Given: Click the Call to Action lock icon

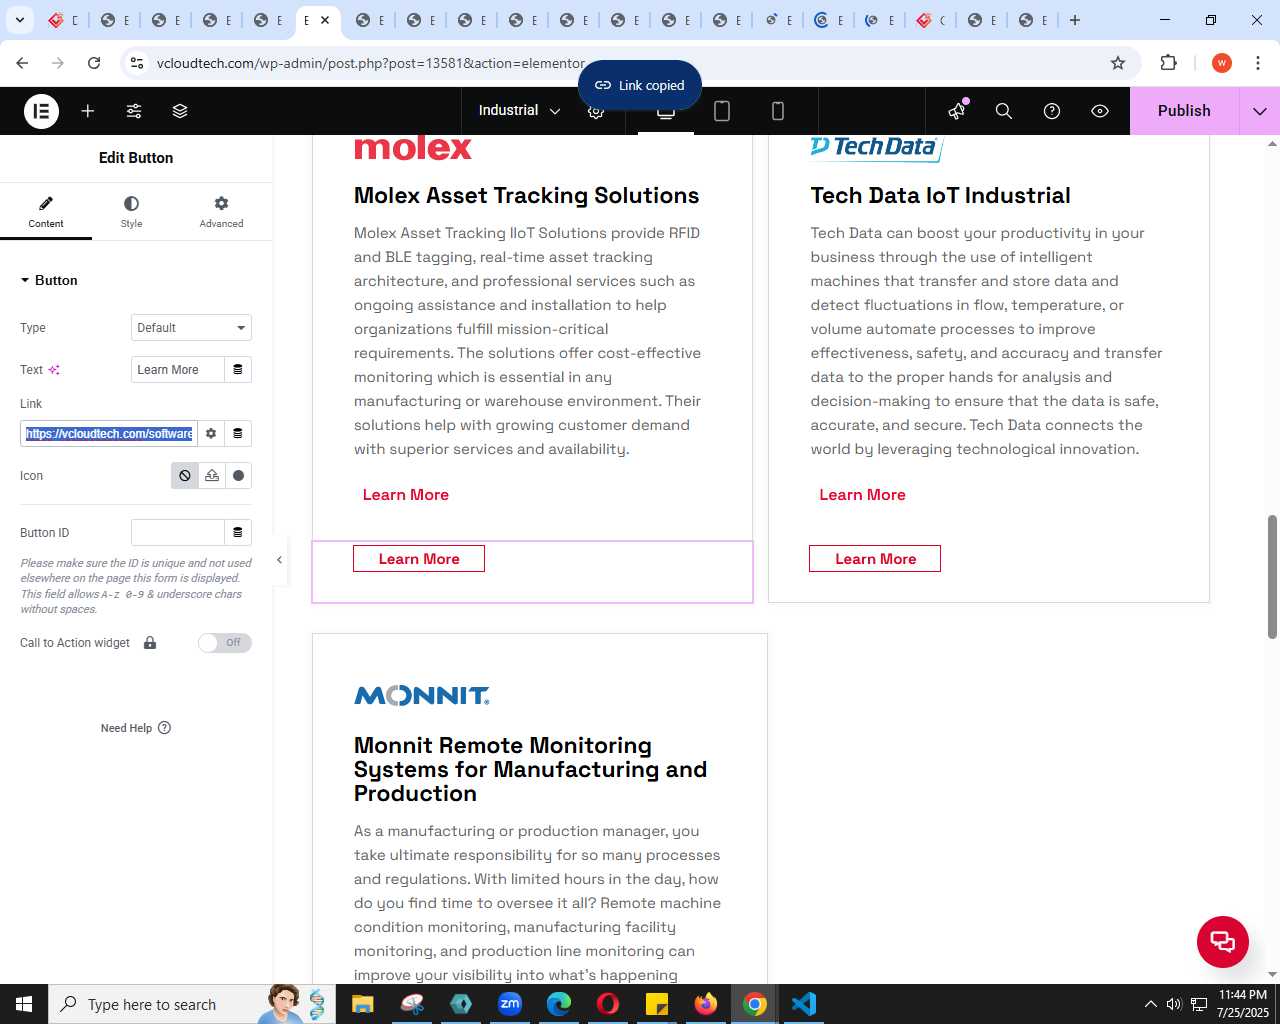Looking at the screenshot, I should click(150, 643).
